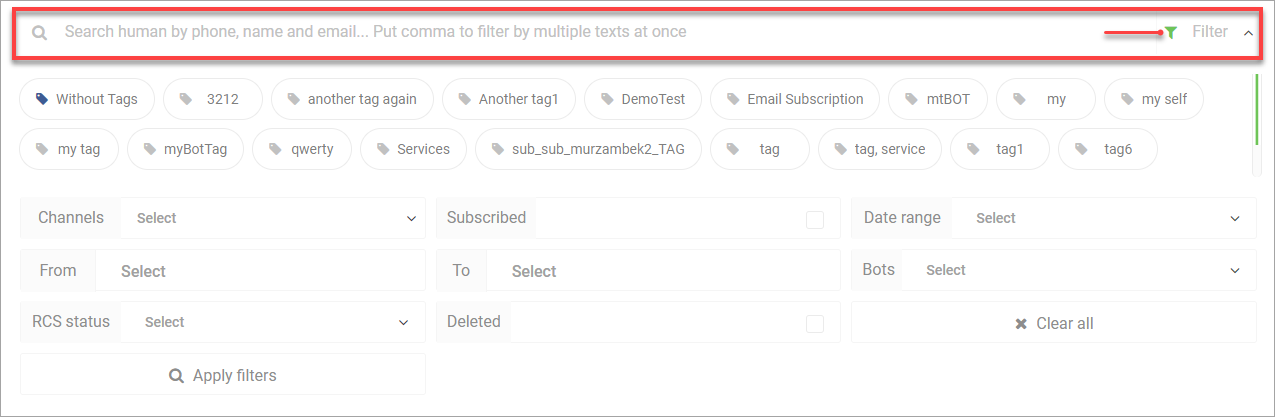Screen dimensions: 1275x417
Task: Open the Date range dropdown
Action: pos(1104,218)
